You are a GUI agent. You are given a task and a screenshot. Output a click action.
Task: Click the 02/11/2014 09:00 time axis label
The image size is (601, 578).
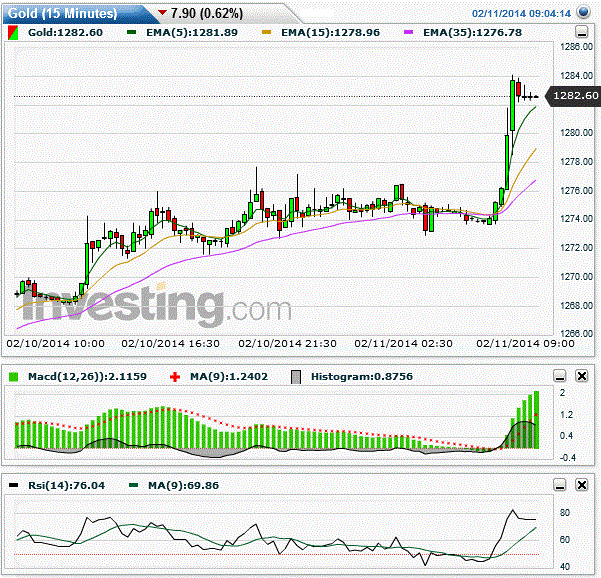point(525,343)
